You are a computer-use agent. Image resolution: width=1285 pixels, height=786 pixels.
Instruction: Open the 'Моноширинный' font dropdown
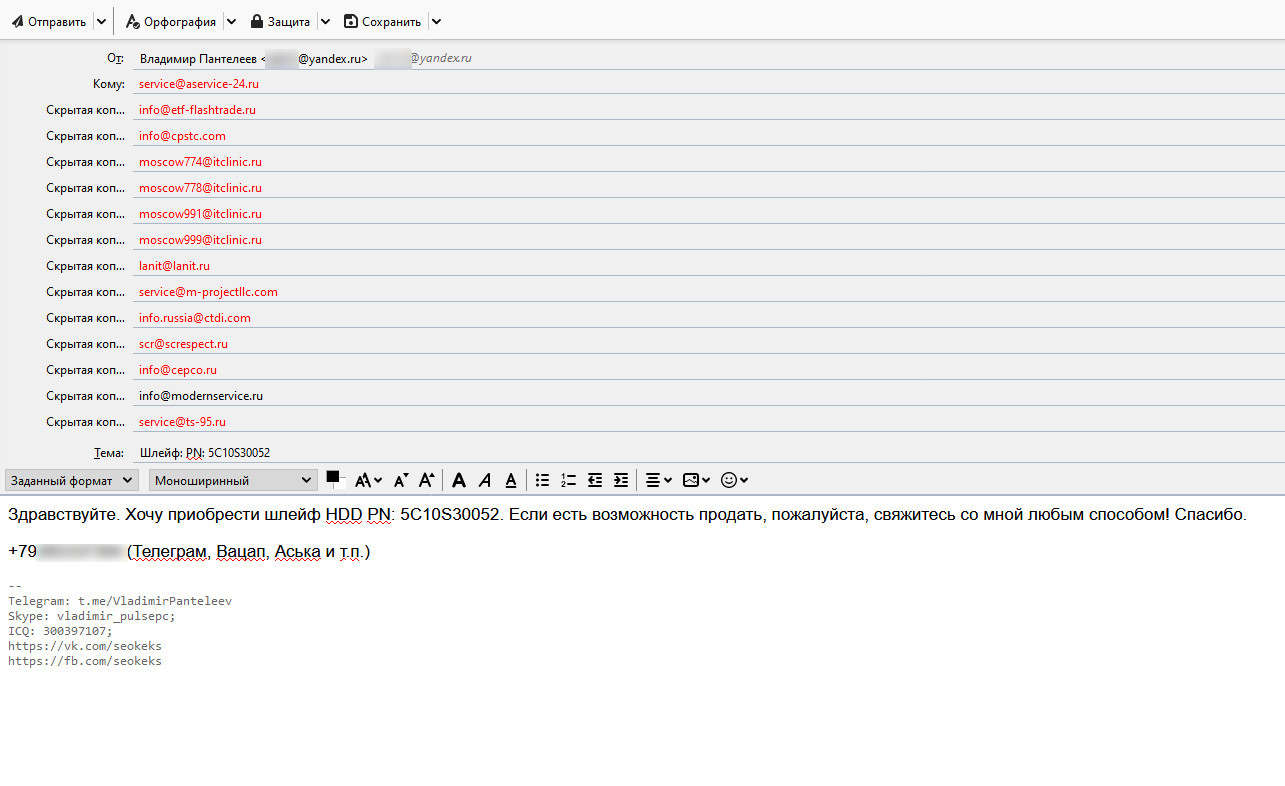click(233, 480)
